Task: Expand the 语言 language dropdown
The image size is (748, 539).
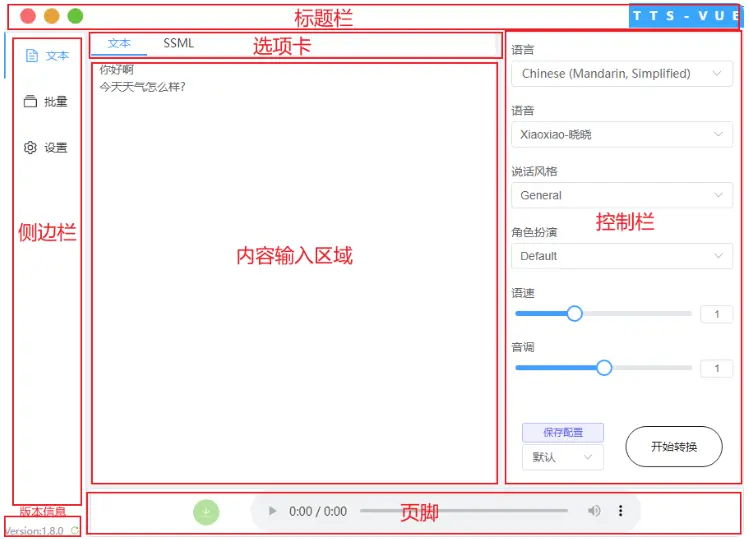Action: pos(621,73)
